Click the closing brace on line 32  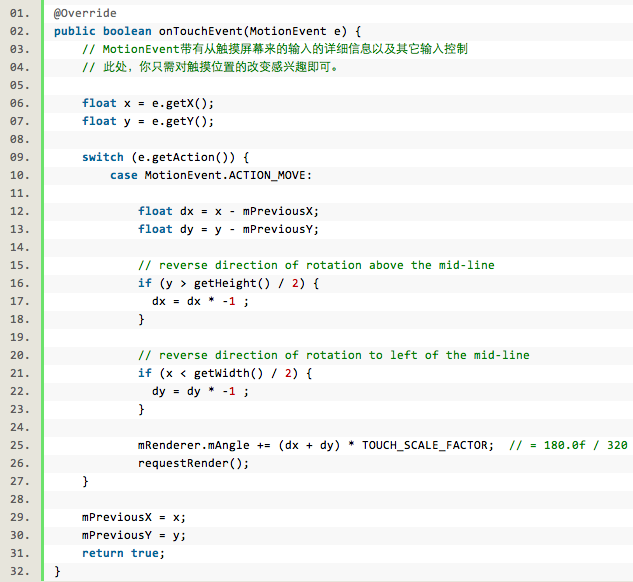[57, 572]
